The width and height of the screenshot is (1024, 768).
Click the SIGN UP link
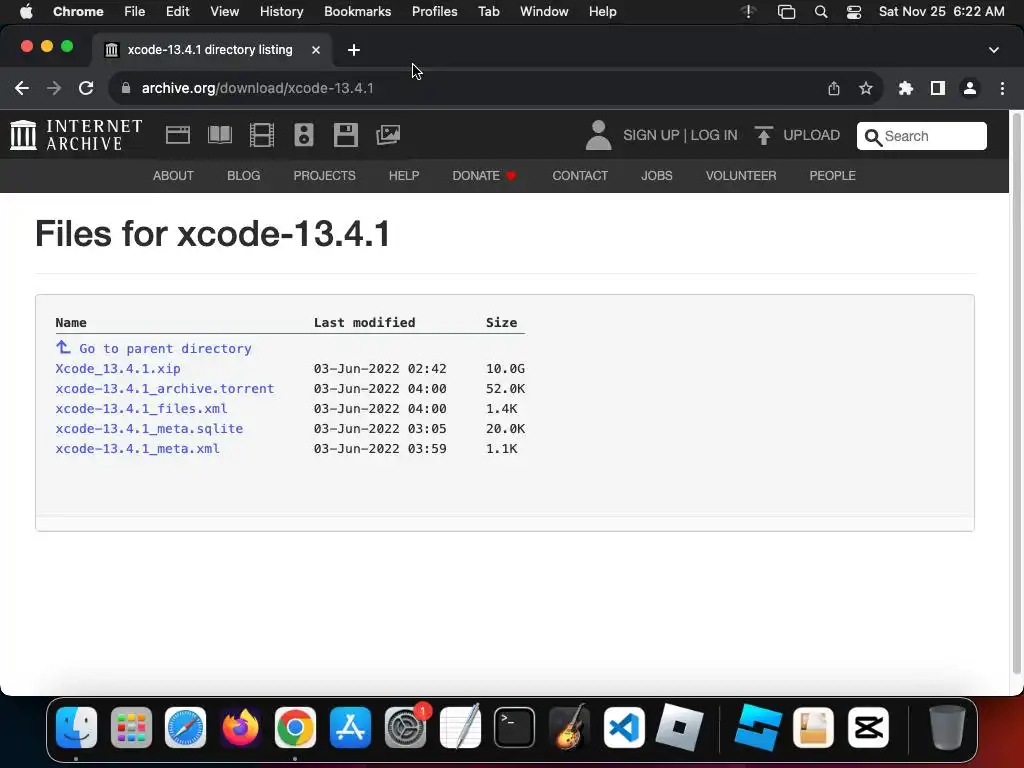click(x=651, y=135)
